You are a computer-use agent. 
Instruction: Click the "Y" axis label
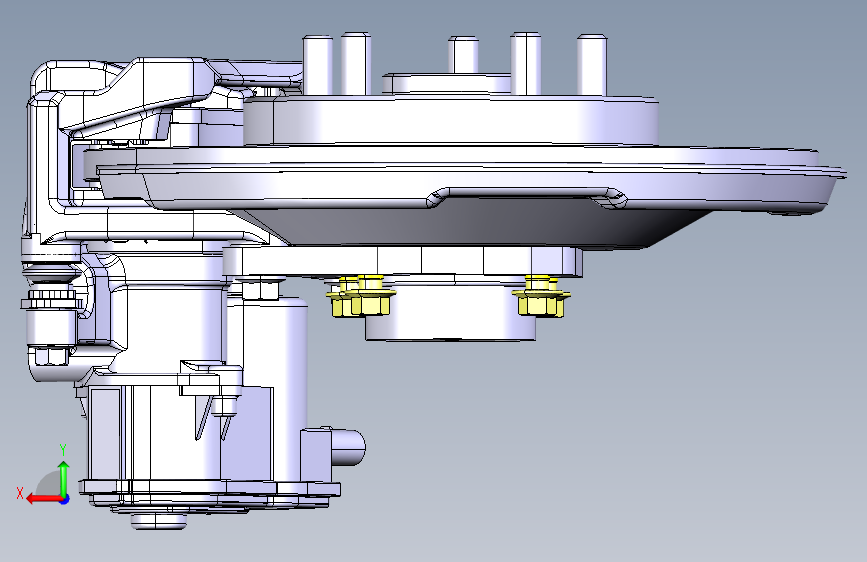[63, 449]
